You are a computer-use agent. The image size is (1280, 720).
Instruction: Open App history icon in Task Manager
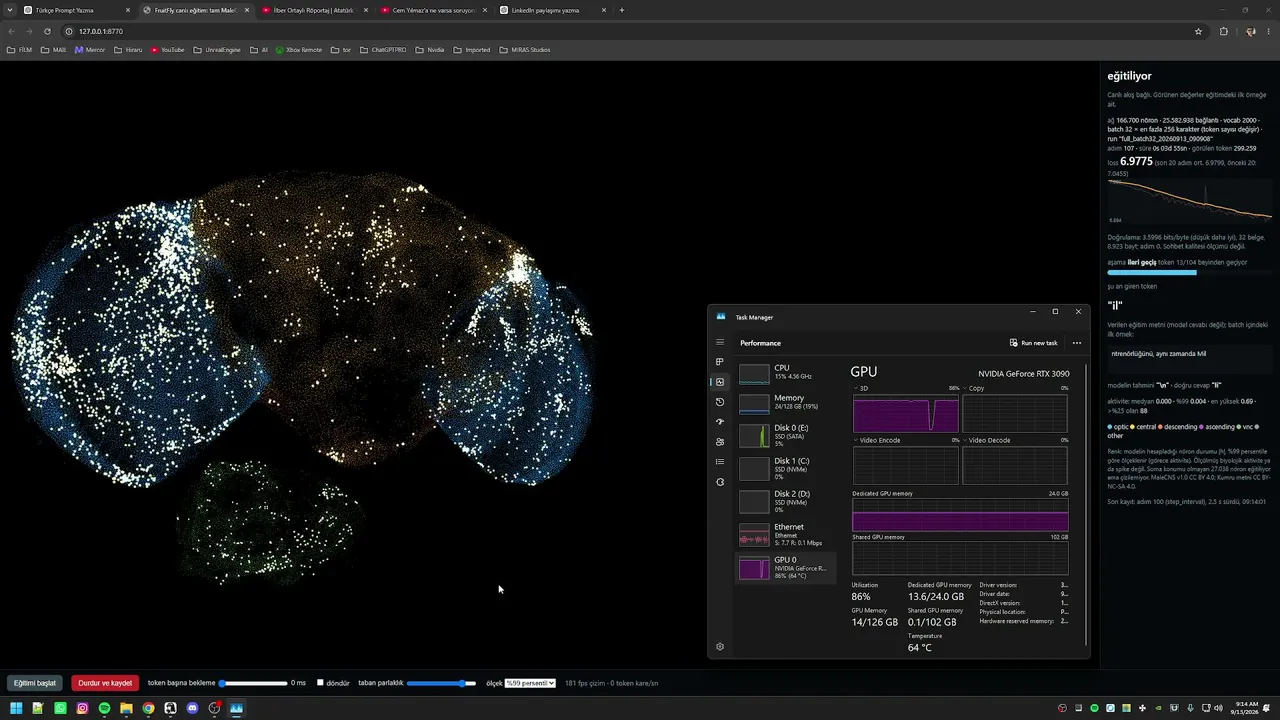(x=720, y=402)
